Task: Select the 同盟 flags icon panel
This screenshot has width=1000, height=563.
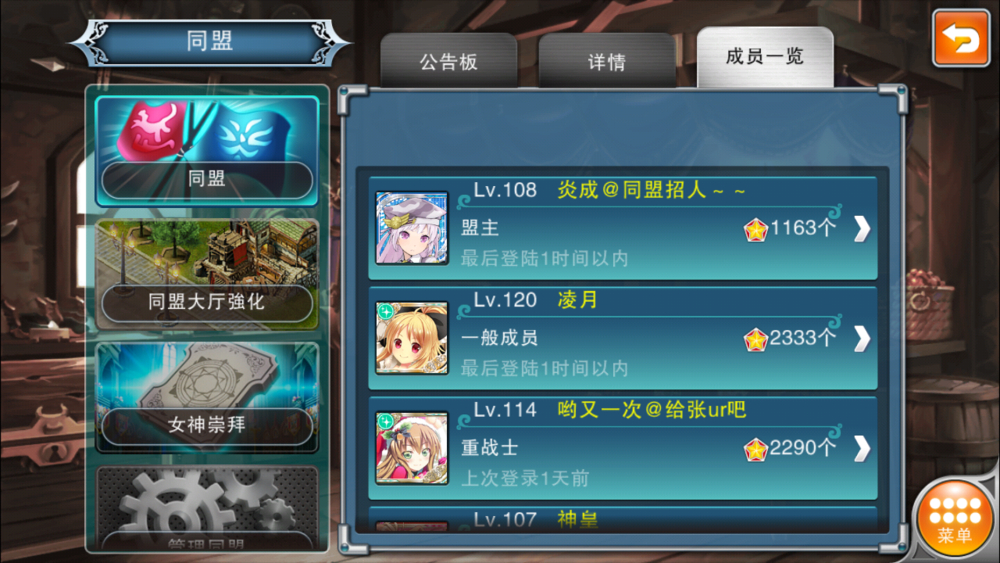Action: 207,151
